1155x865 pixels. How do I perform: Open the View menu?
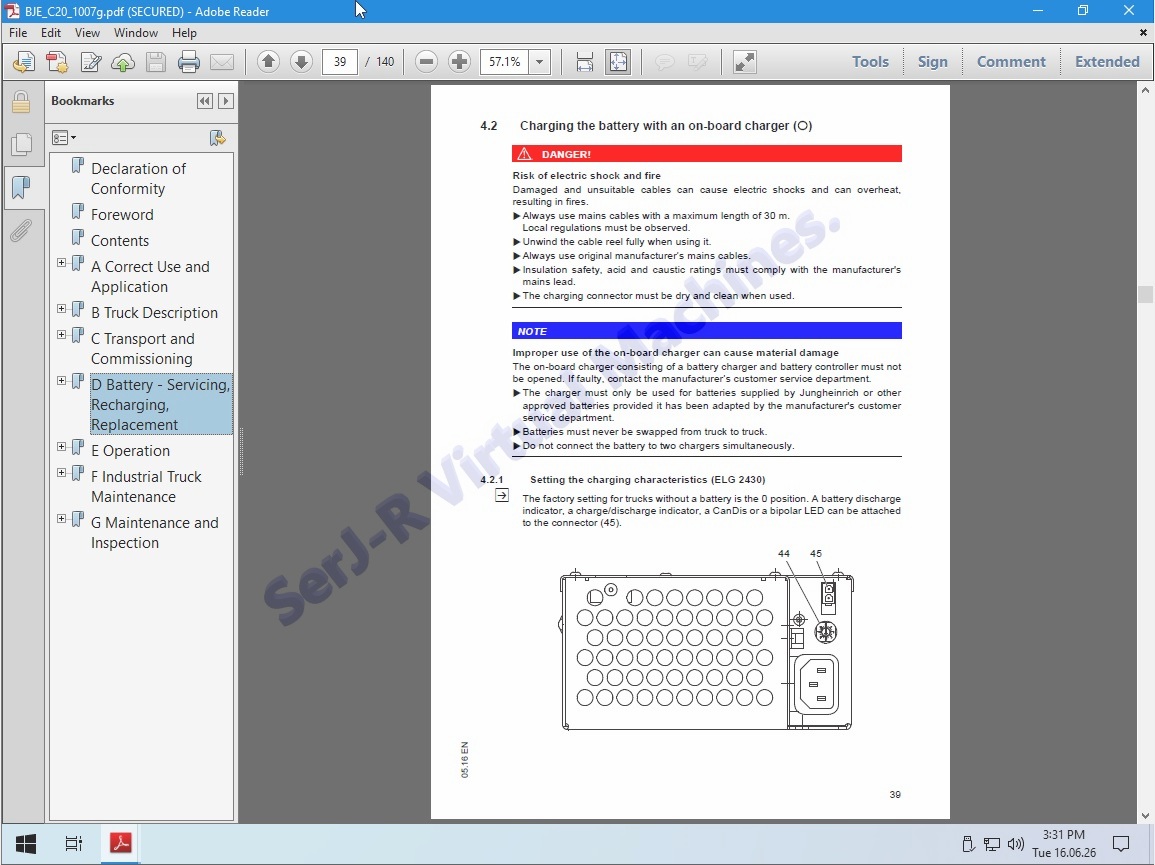(87, 32)
